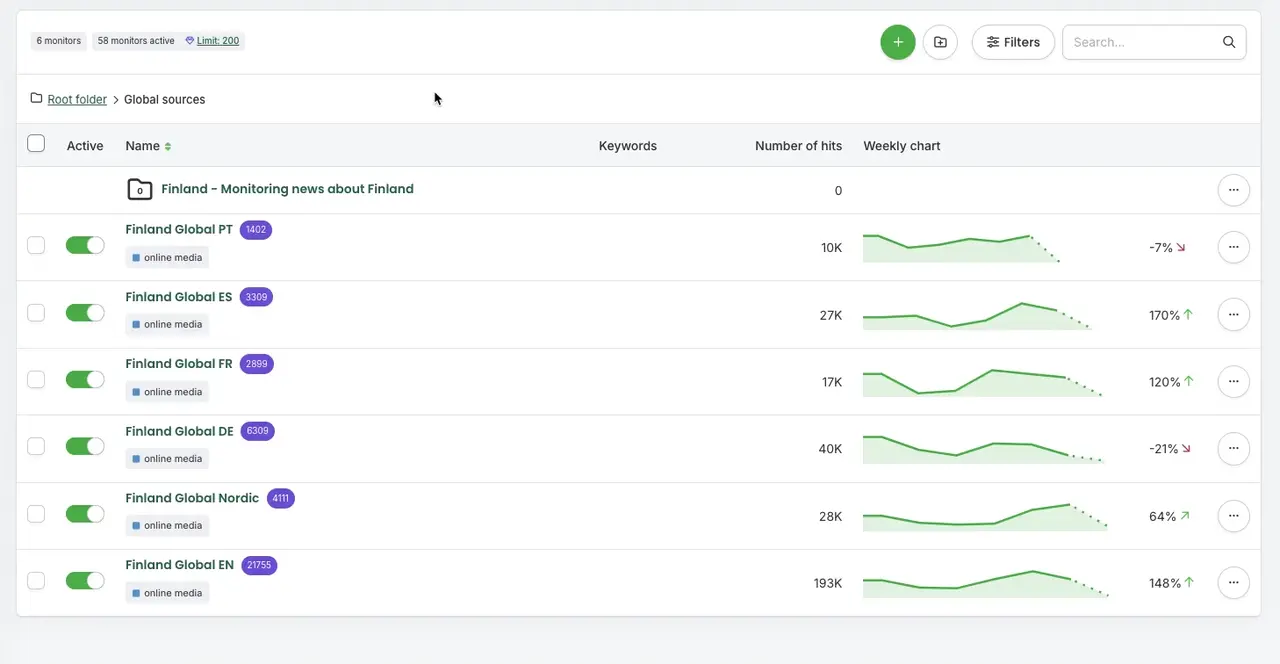Screen dimensions: 1280x664
Task: Go to Root folder breadcrumb
Action: tap(77, 99)
